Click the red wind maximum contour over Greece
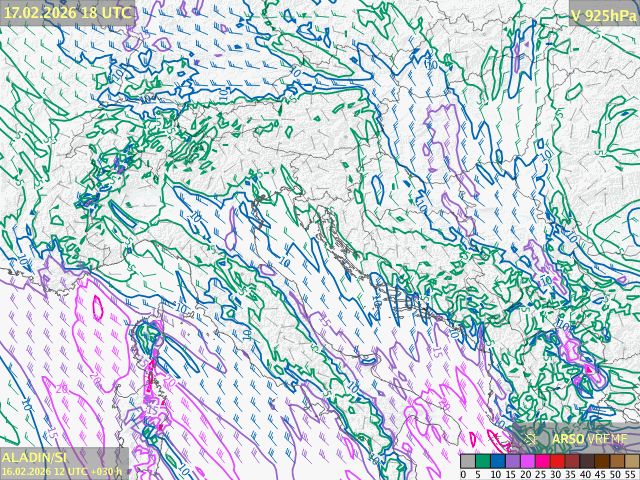The height and width of the screenshot is (480, 640). pyautogui.click(x=590, y=372)
